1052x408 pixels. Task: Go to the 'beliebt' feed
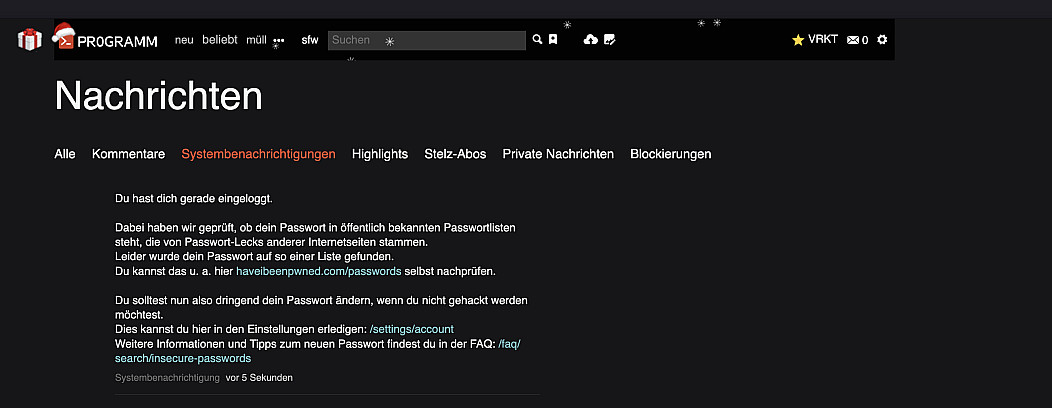(220, 40)
